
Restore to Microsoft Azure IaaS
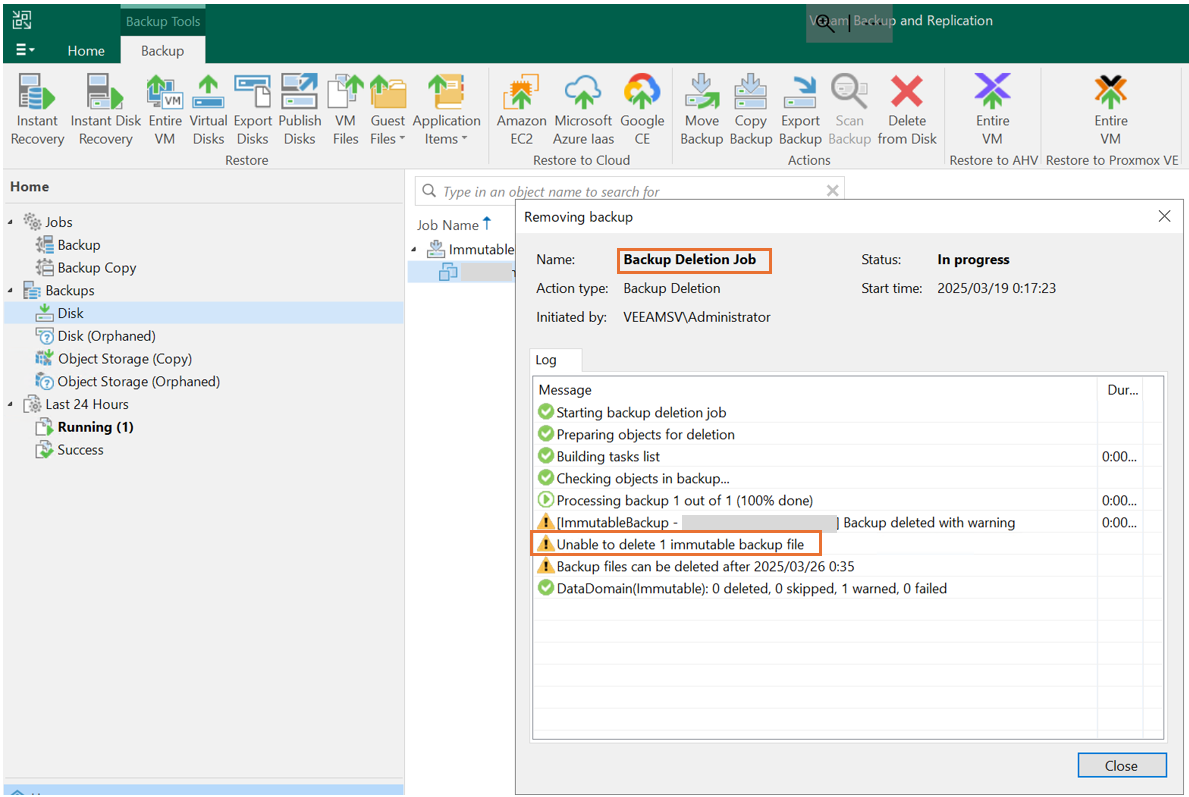(x=583, y=110)
